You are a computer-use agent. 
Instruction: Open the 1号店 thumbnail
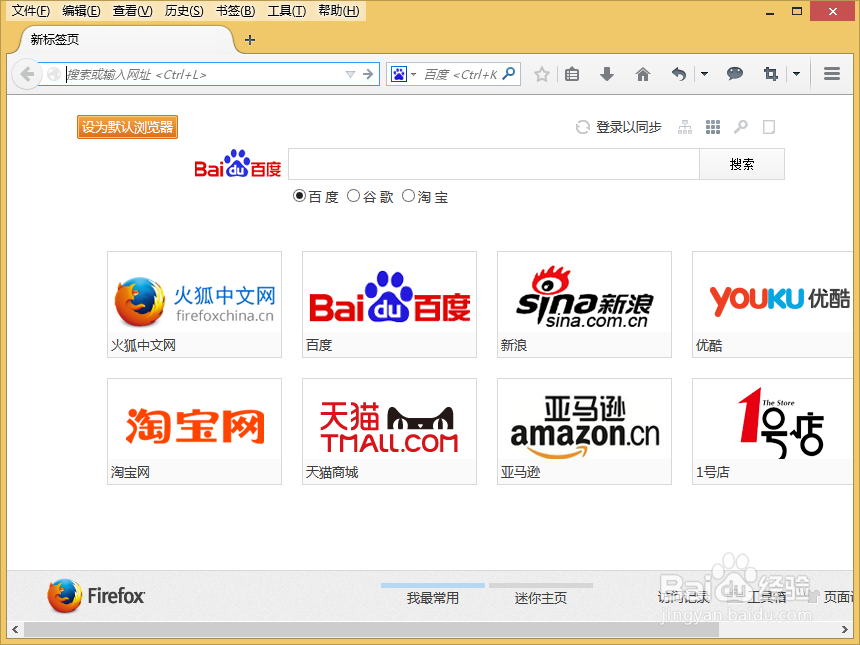[773, 431]
